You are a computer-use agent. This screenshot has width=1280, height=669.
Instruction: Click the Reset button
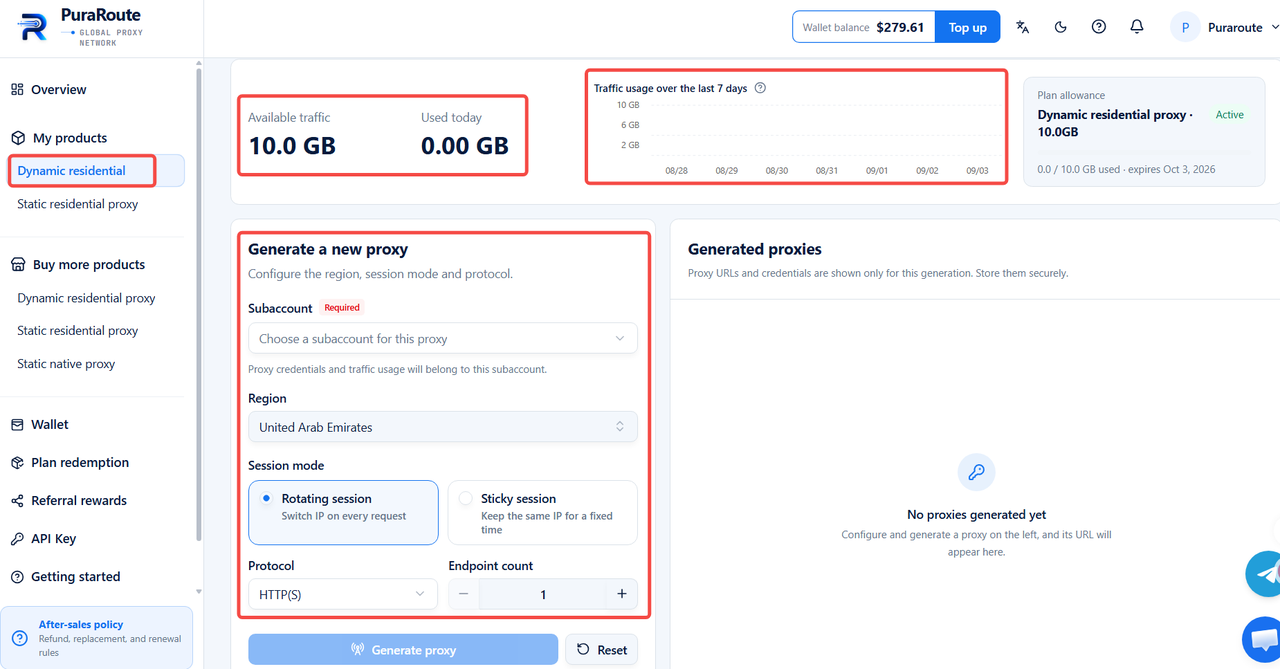point(601,650)
